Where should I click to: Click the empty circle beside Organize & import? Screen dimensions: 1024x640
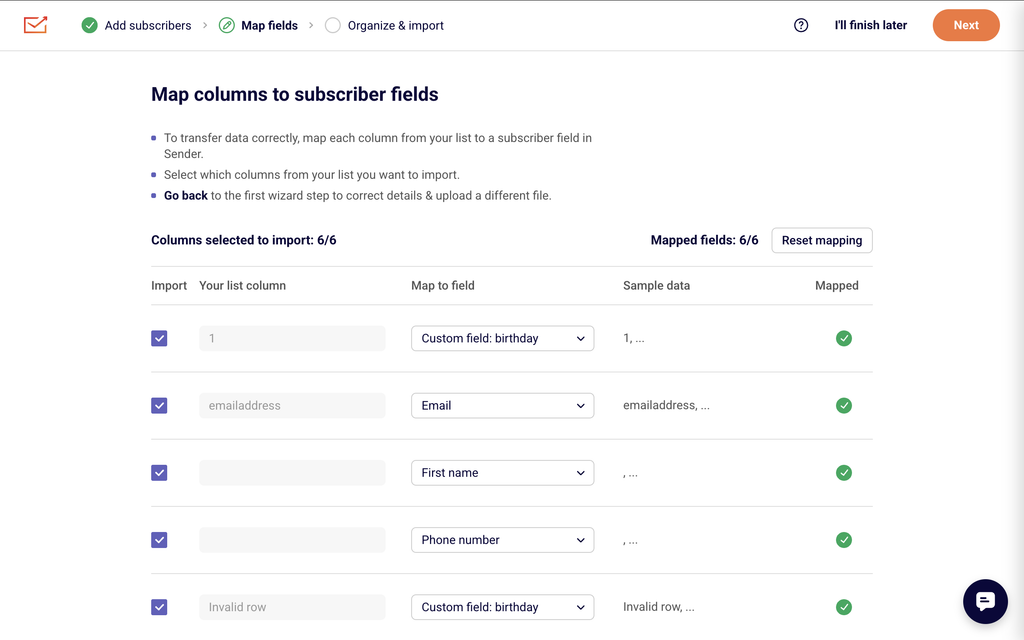pos(332,25)
